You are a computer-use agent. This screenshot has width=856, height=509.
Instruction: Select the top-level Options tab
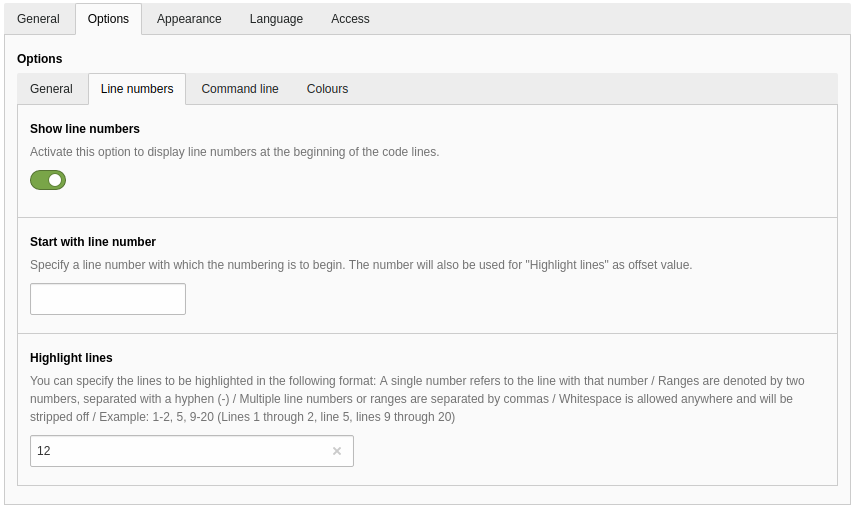pos(108,19)
